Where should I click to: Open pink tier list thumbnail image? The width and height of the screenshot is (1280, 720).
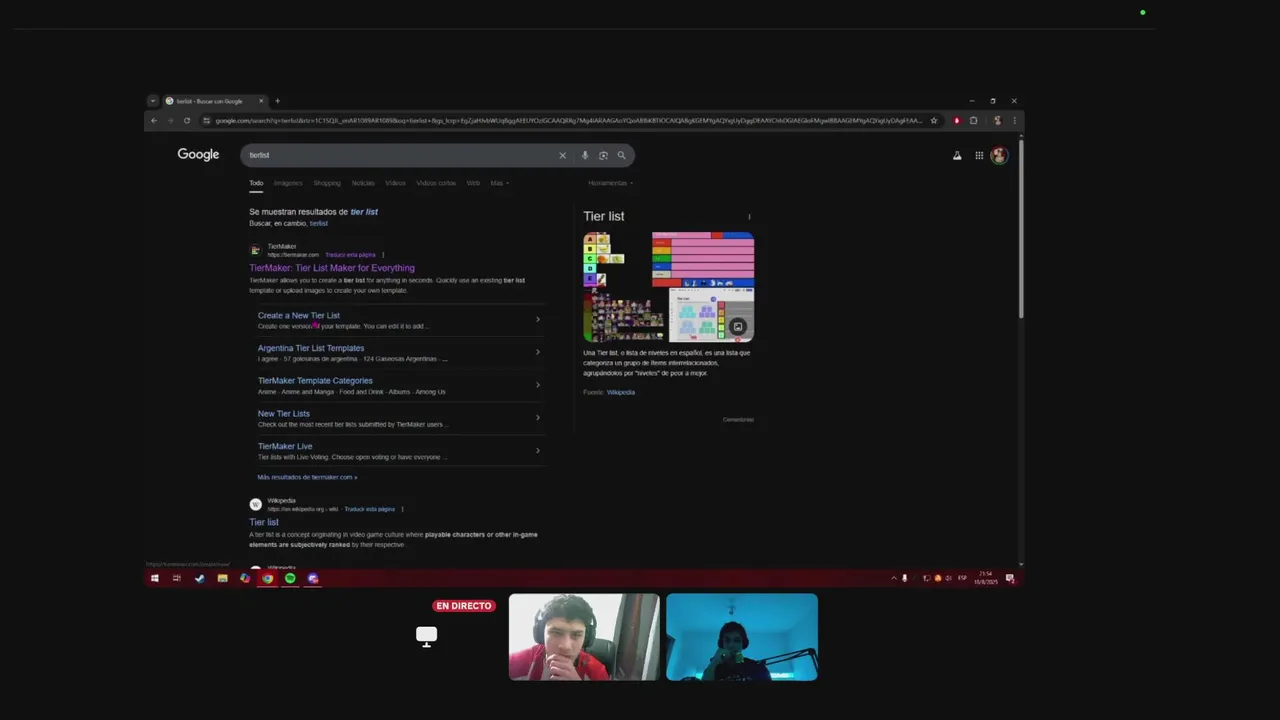point(703,260)
